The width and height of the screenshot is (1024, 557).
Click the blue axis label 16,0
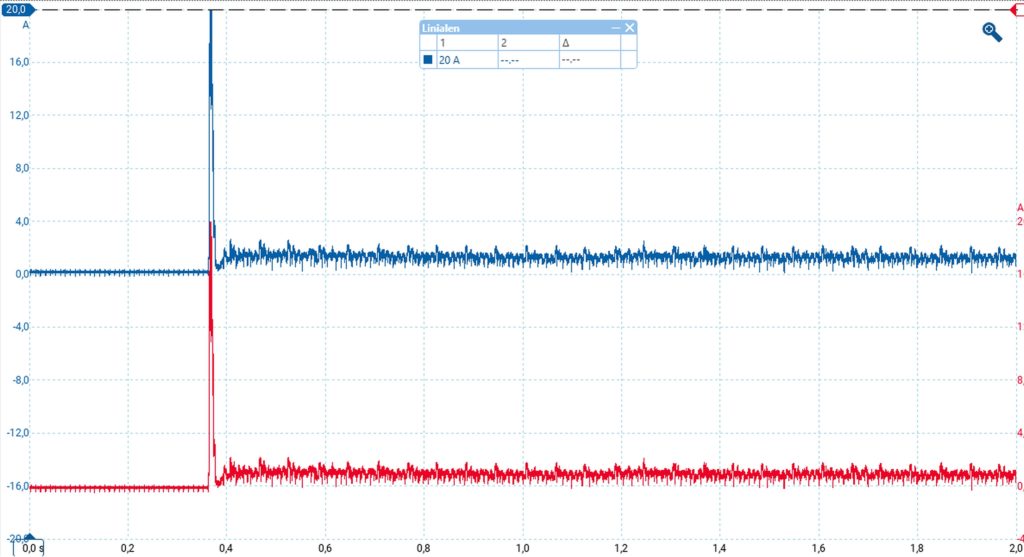[x=19, y=62]
